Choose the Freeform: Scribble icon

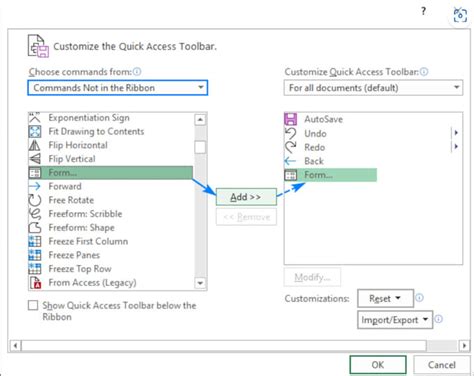(35, 214)
